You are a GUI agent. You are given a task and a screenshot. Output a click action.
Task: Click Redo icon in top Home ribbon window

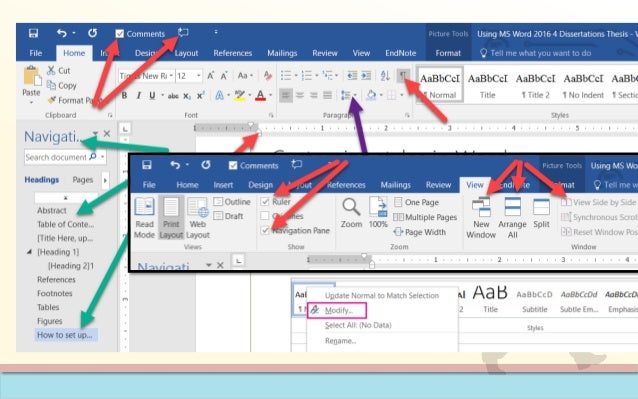click(92, 33)
